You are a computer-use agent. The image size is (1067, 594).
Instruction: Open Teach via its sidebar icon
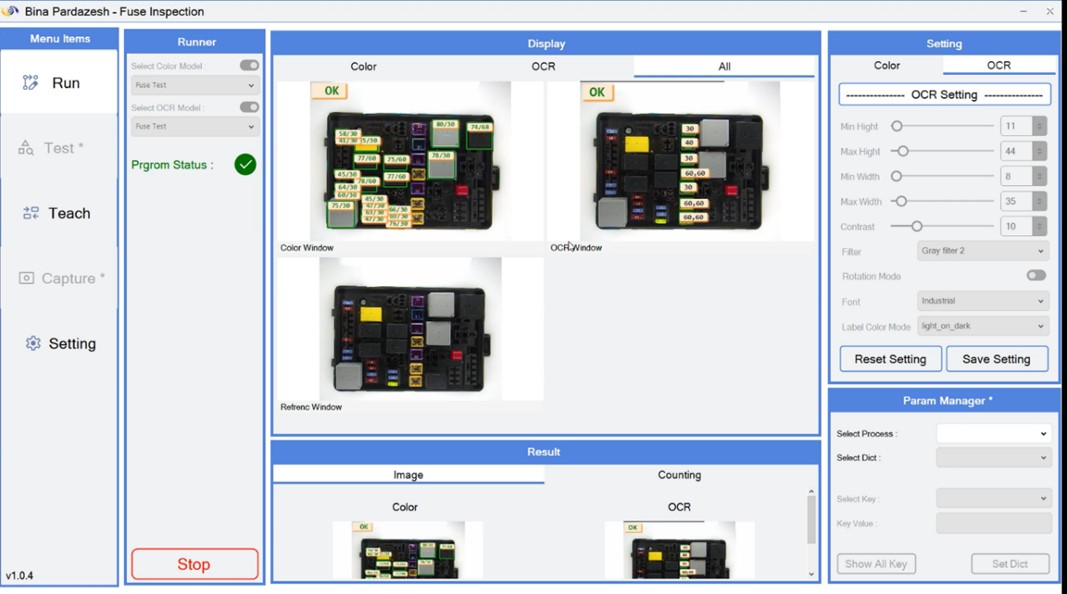31,213
